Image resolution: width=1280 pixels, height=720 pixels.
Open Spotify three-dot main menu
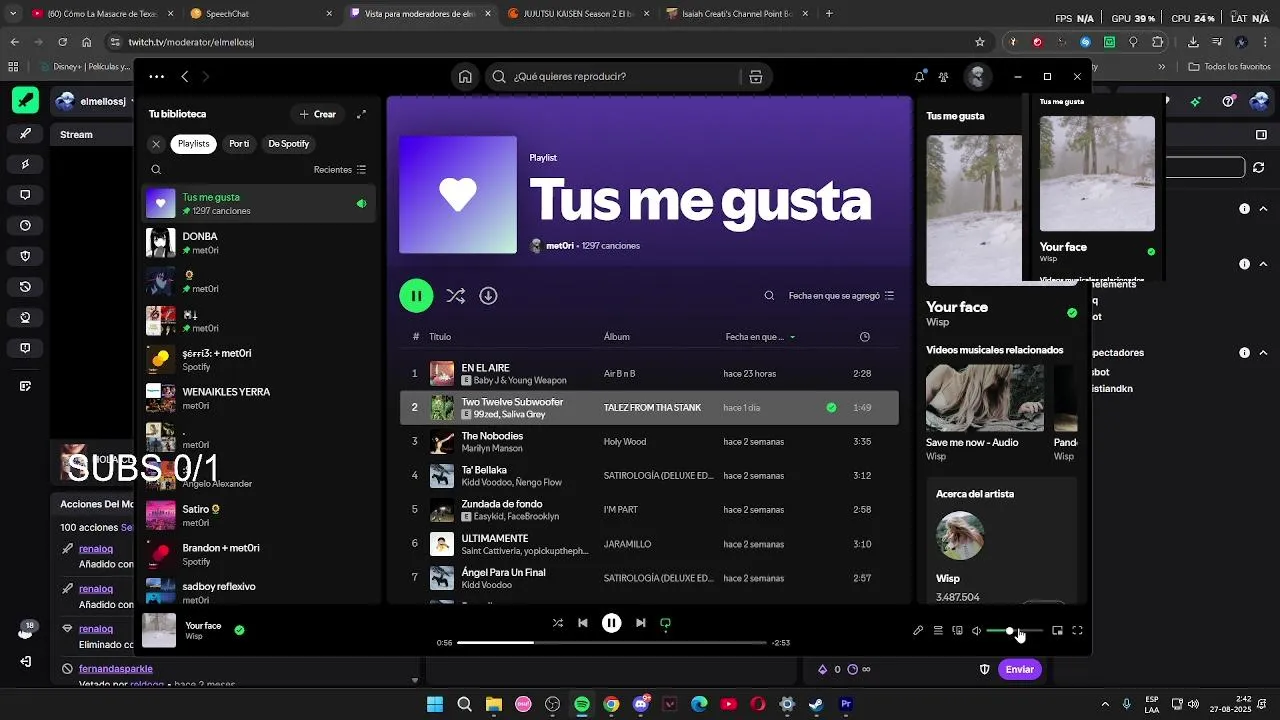pyautogui.click(x=156, y=77)
